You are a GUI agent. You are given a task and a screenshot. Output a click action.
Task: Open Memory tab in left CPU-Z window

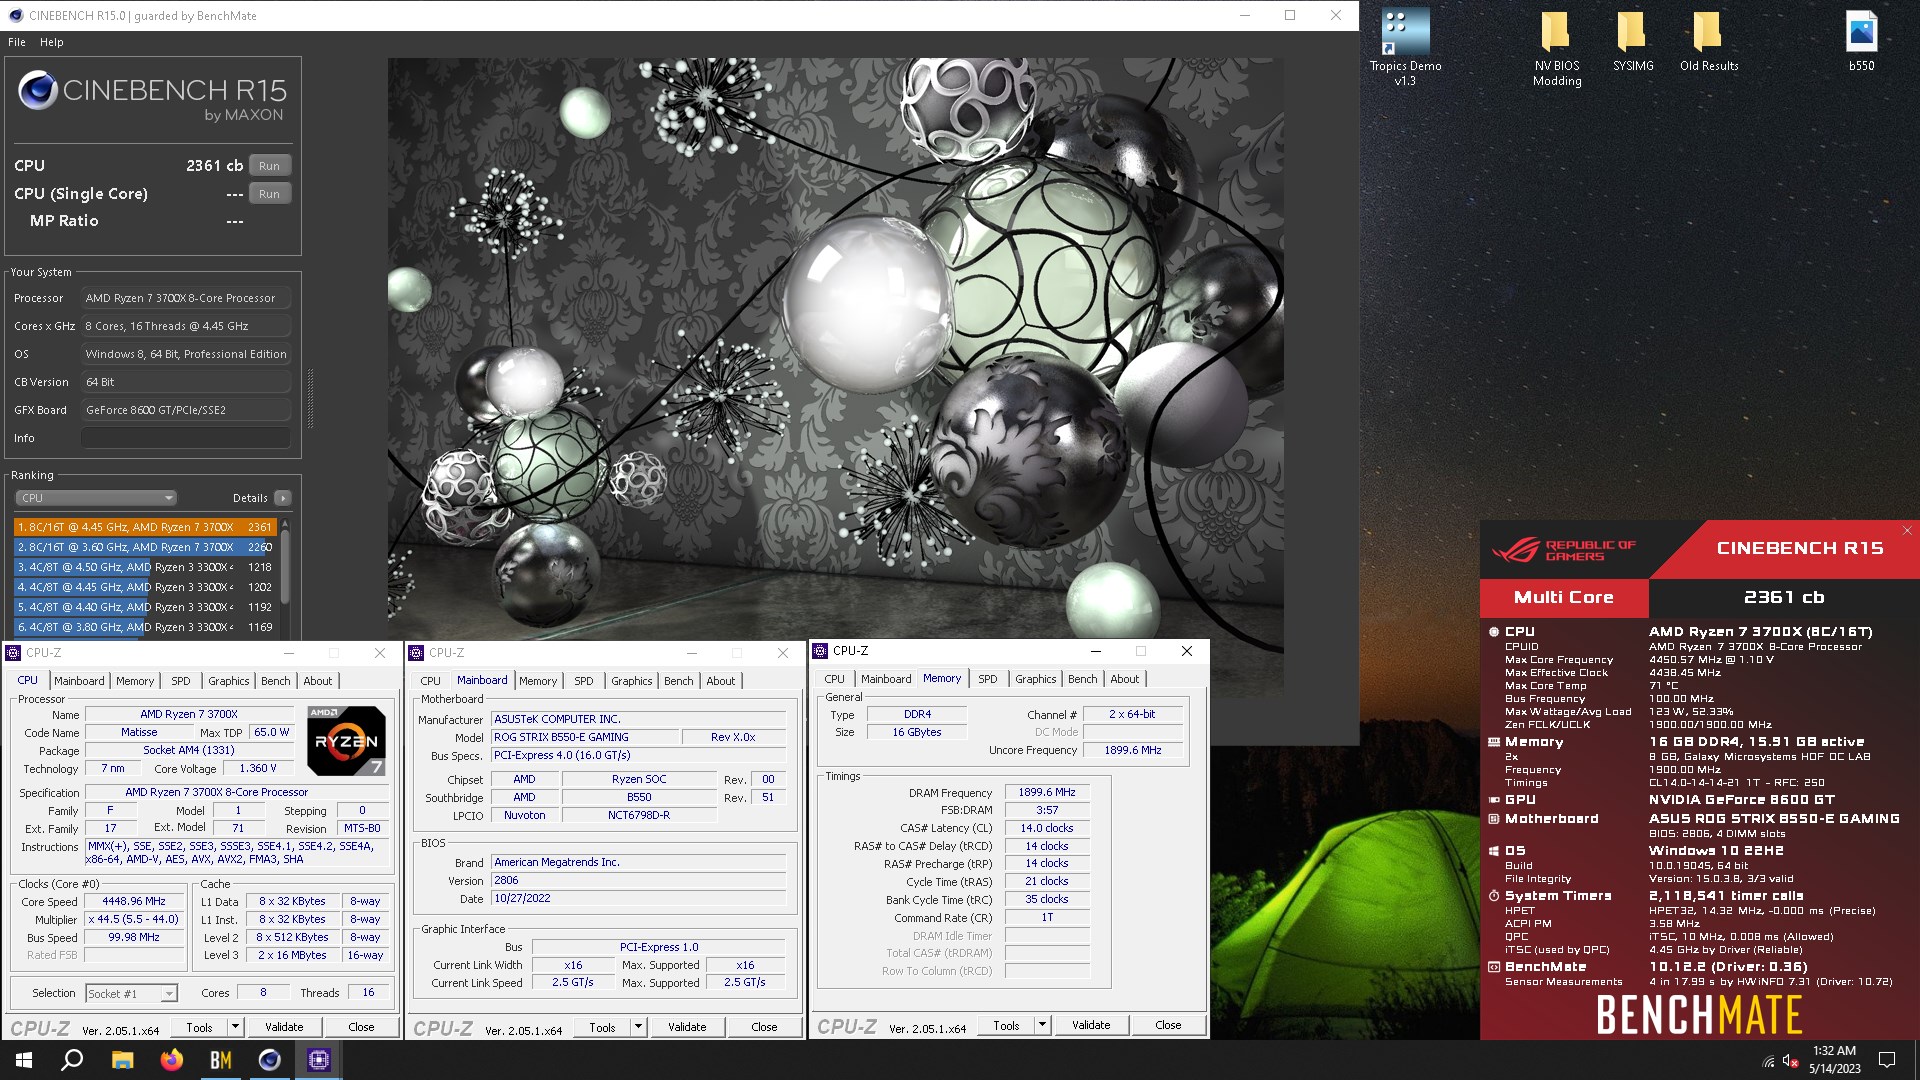[135, 681]
